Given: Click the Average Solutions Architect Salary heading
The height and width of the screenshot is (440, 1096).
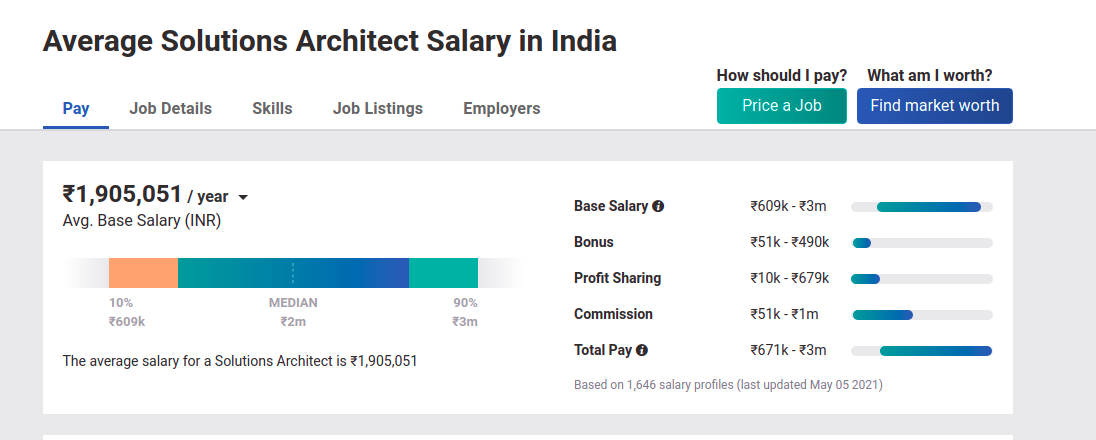Looking at the screenshot, I should click(x=329, y=41).
